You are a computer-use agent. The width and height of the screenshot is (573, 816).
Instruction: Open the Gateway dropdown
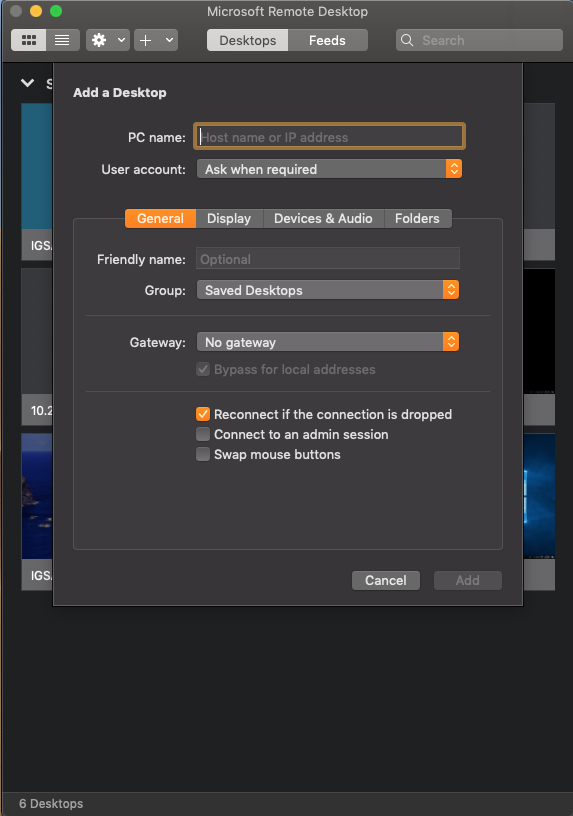pos(328,342)
